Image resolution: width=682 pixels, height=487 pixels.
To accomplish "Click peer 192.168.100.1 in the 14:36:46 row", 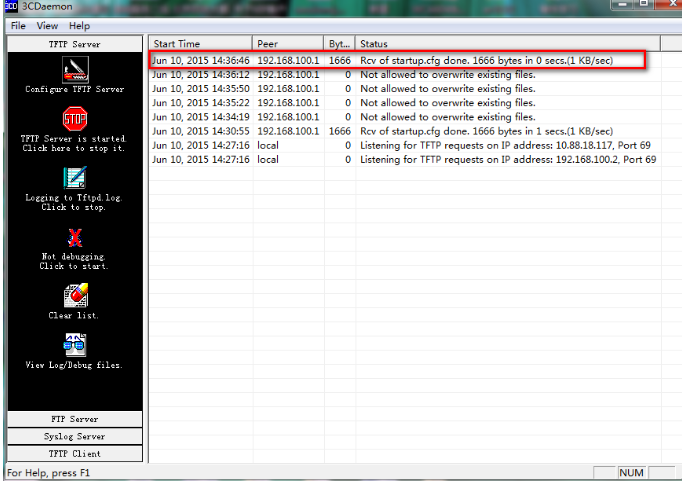I will (288, 60).
